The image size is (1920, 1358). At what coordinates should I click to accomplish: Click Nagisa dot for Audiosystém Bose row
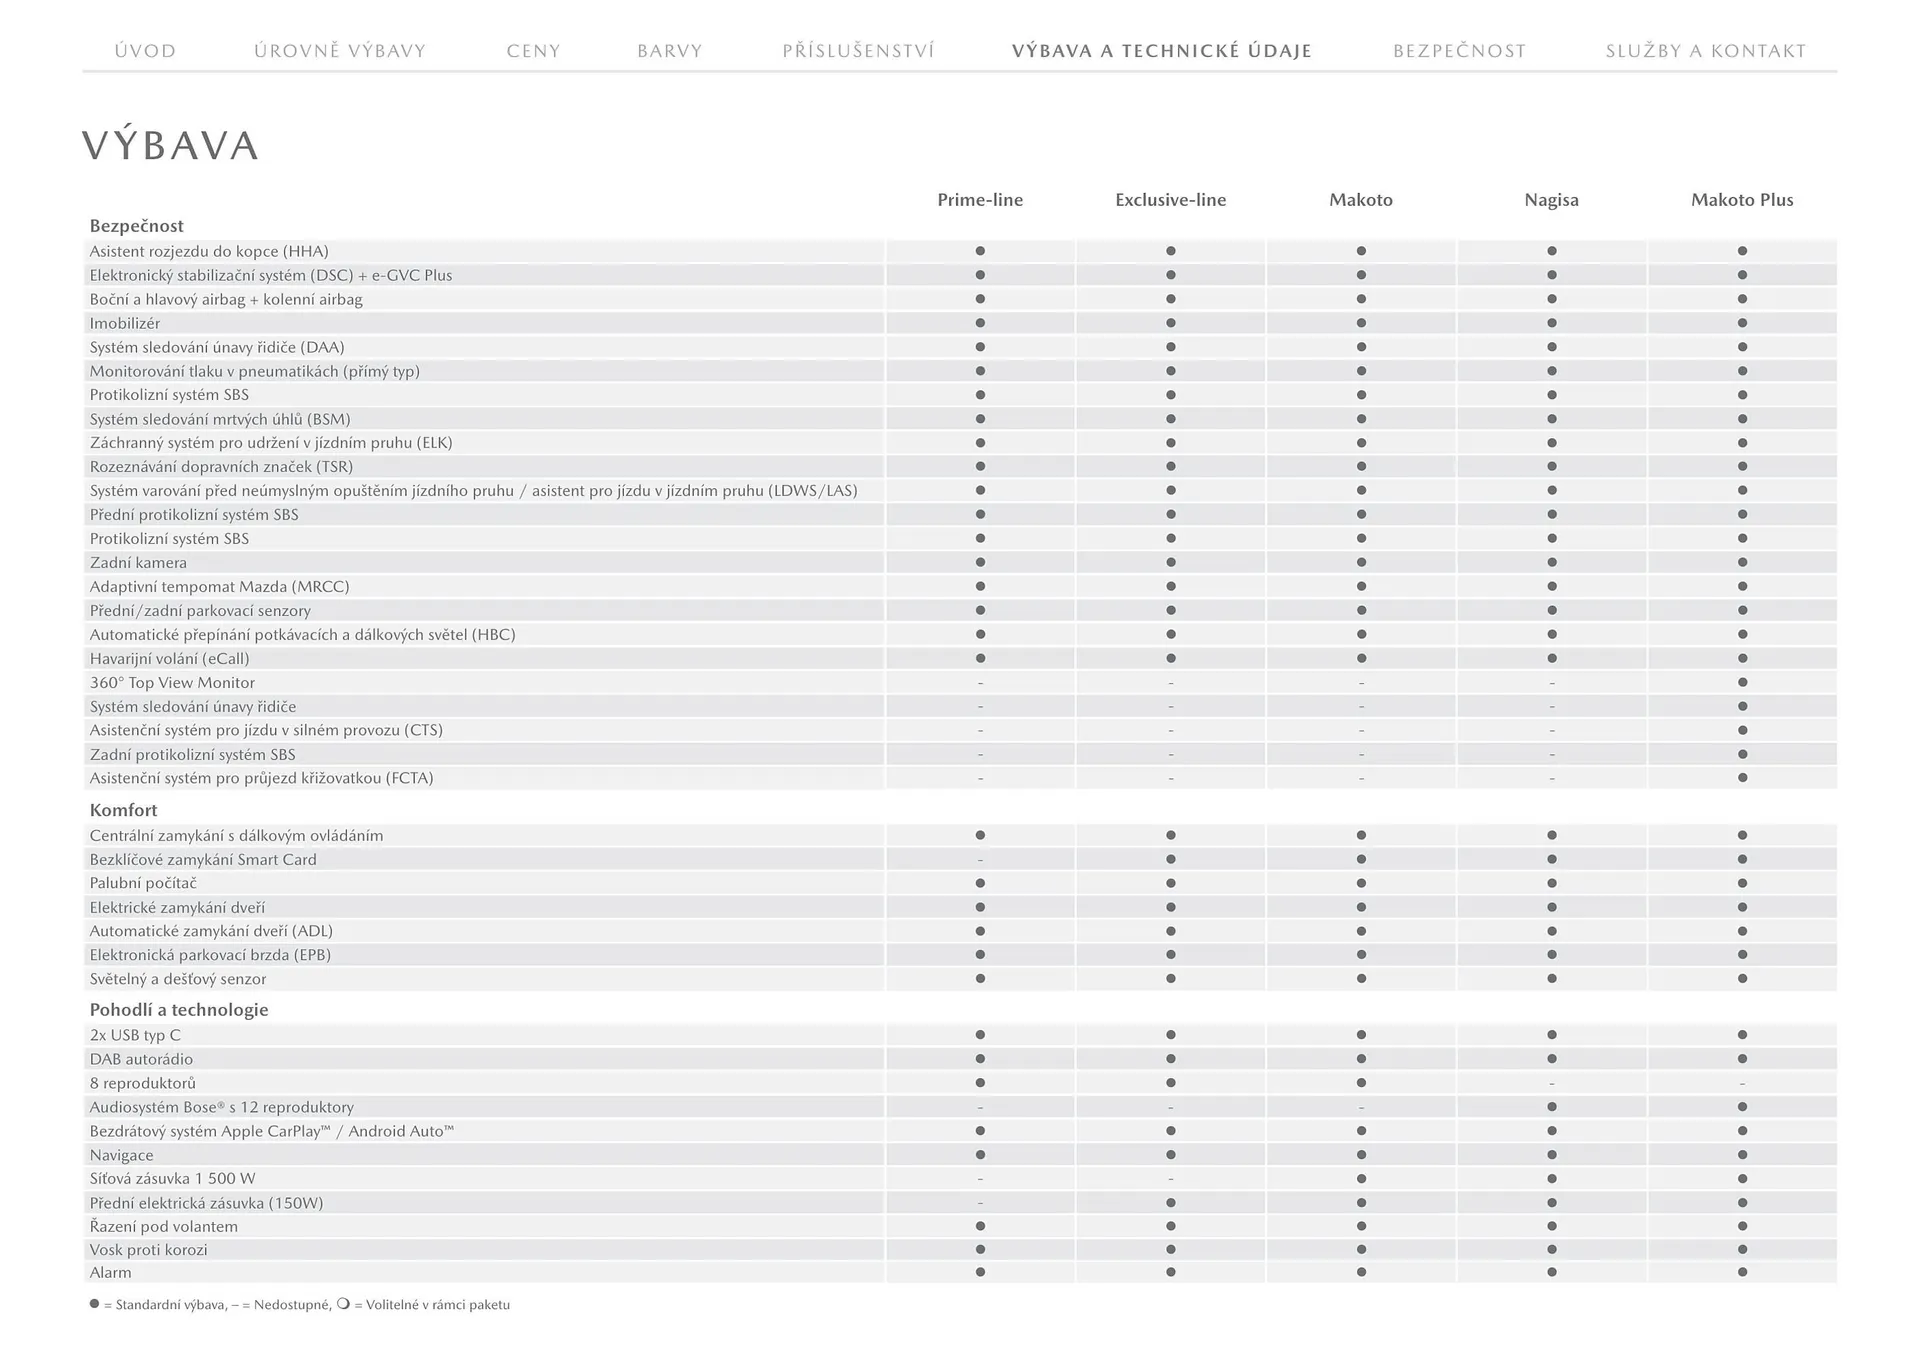coord(1552,1107)
